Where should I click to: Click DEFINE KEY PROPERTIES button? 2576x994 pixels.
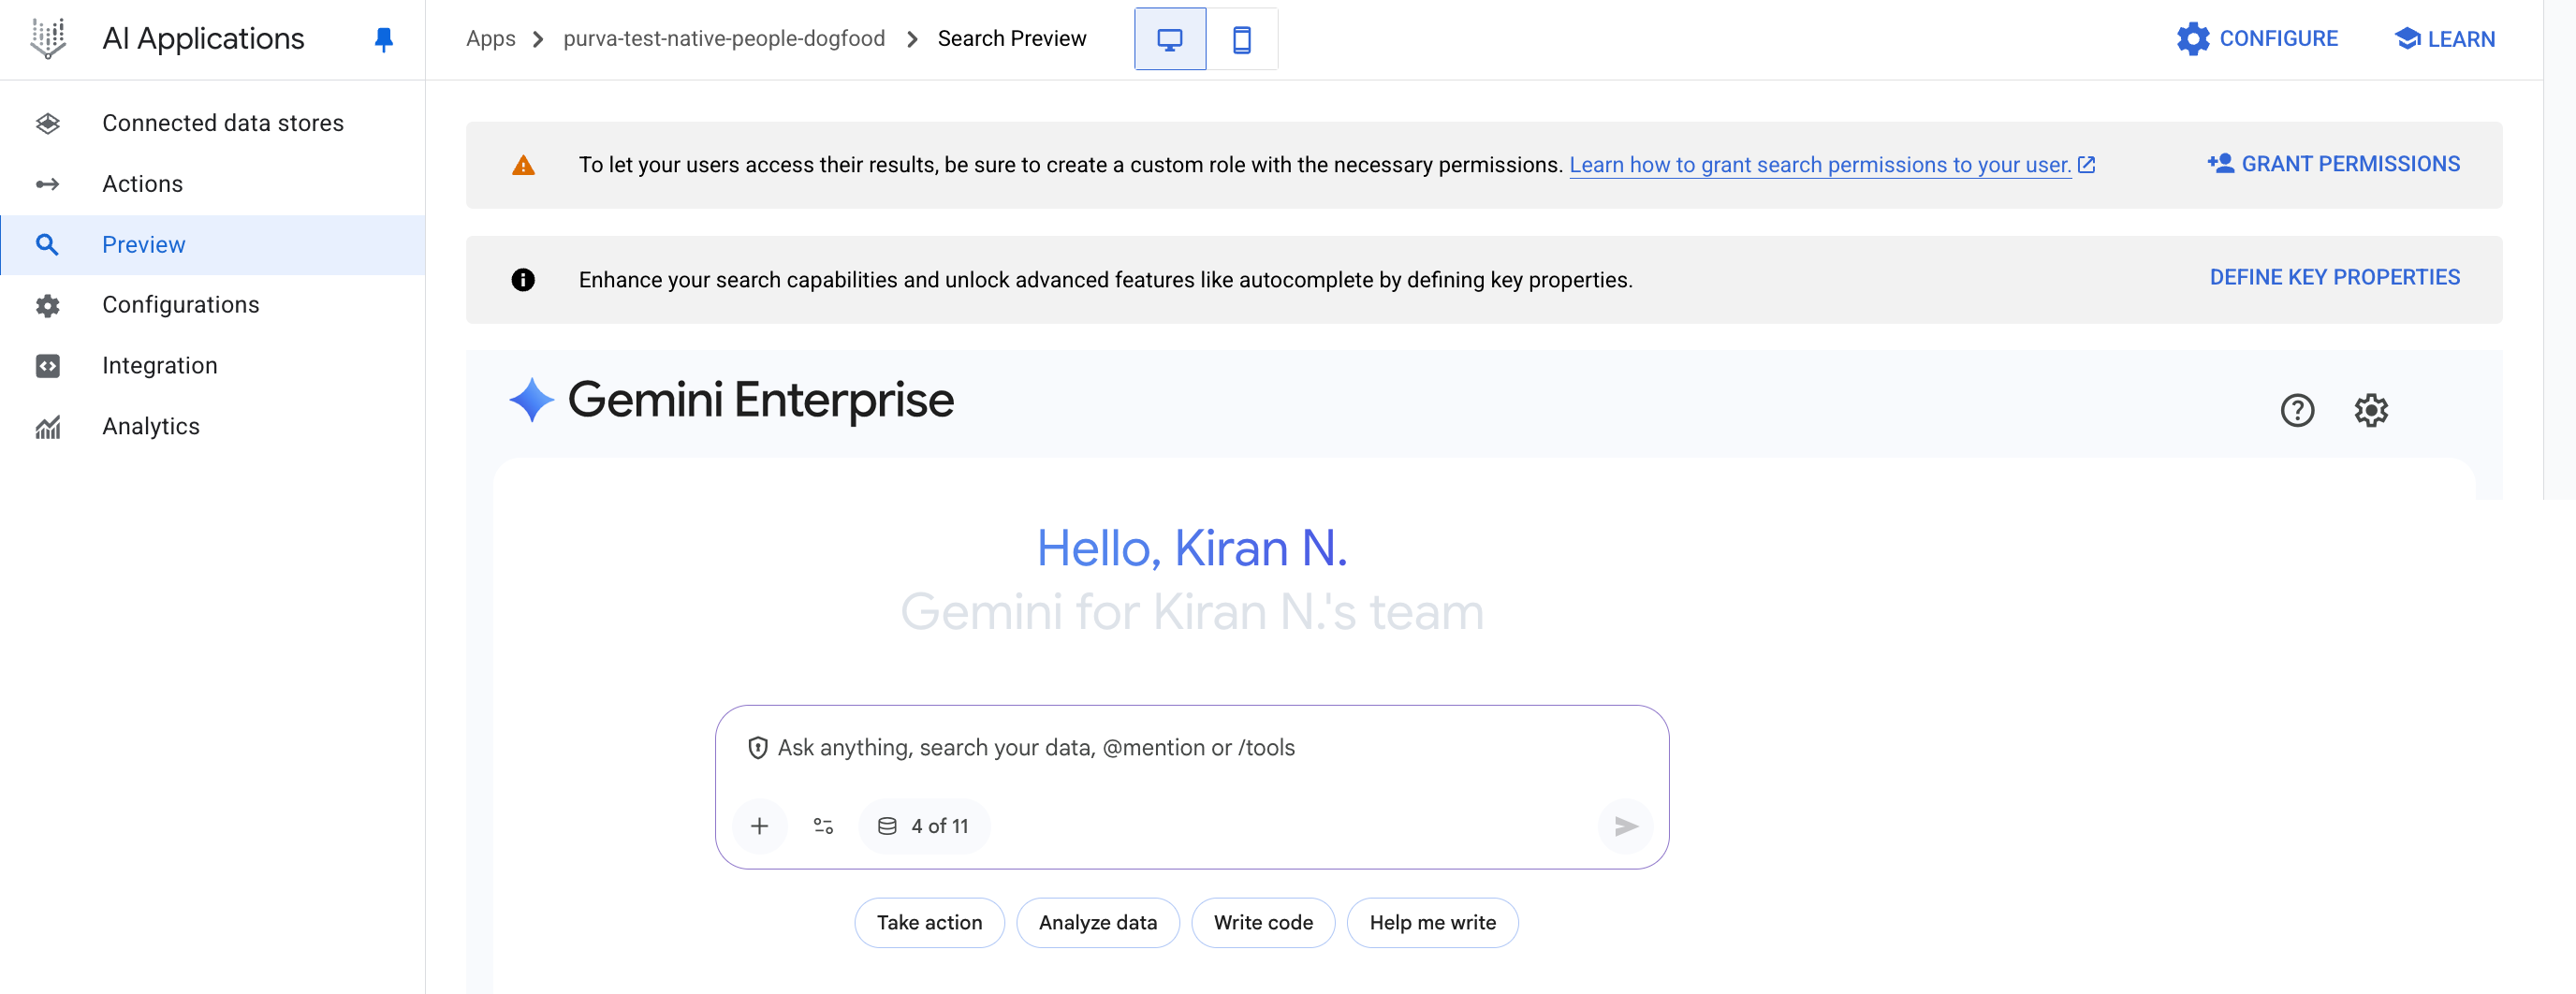point(2334,278)
